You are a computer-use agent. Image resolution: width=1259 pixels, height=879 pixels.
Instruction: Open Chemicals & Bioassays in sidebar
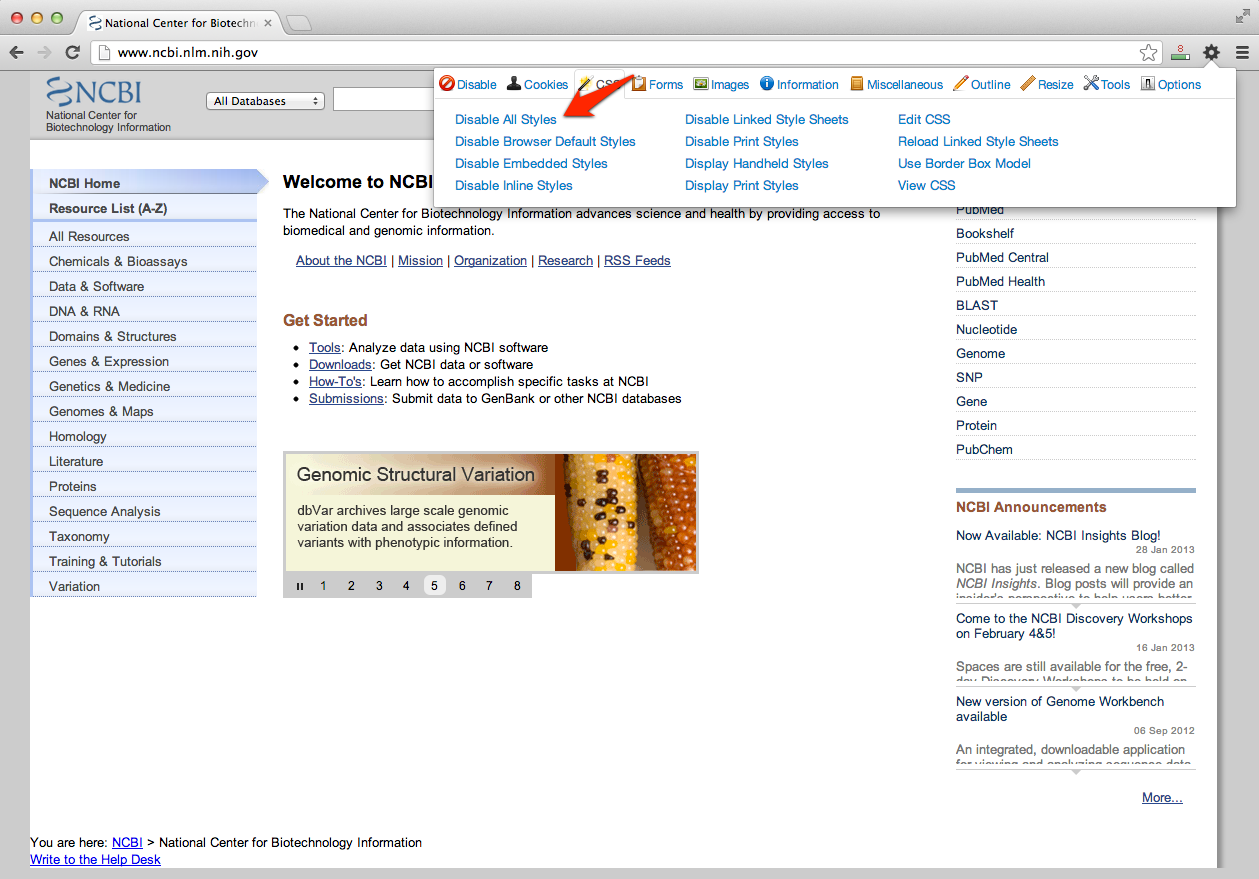click(144, 261)
